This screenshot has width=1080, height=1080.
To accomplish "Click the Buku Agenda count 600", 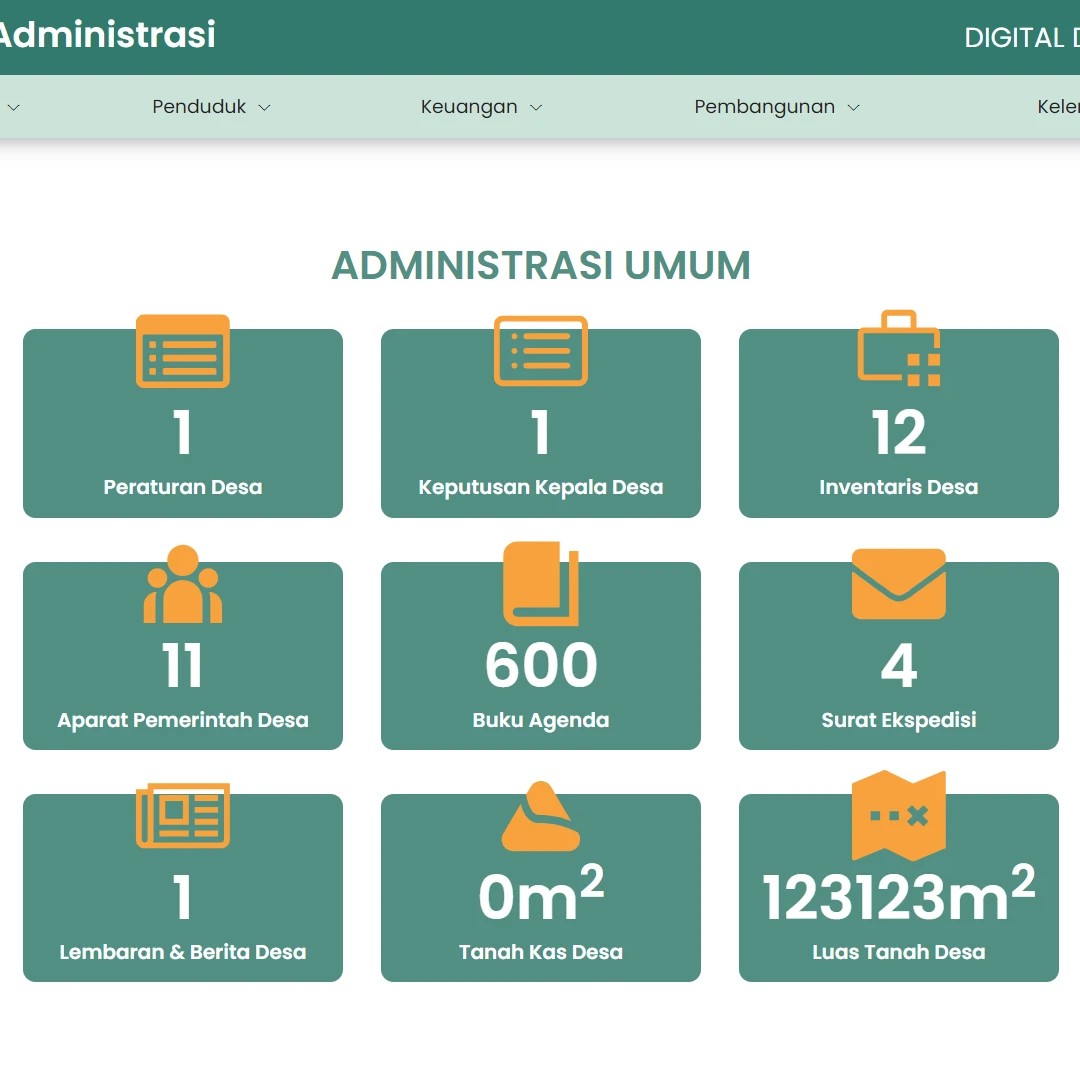I will 541,666.
